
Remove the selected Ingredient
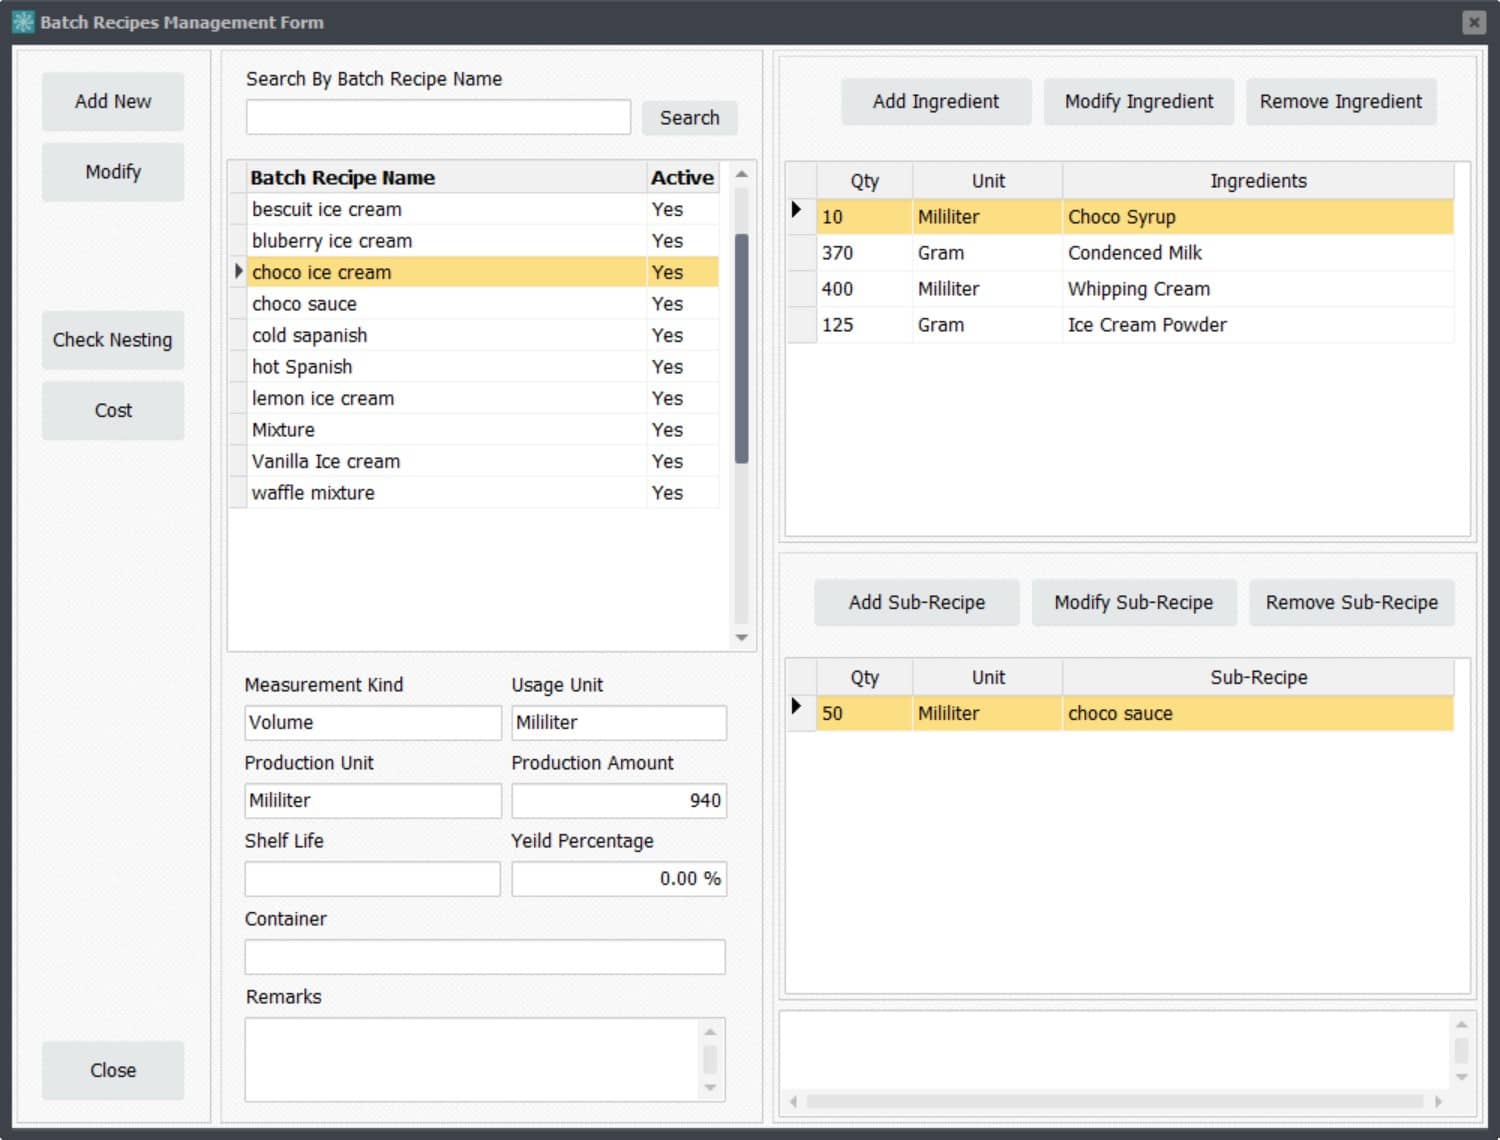(1340, 101)
